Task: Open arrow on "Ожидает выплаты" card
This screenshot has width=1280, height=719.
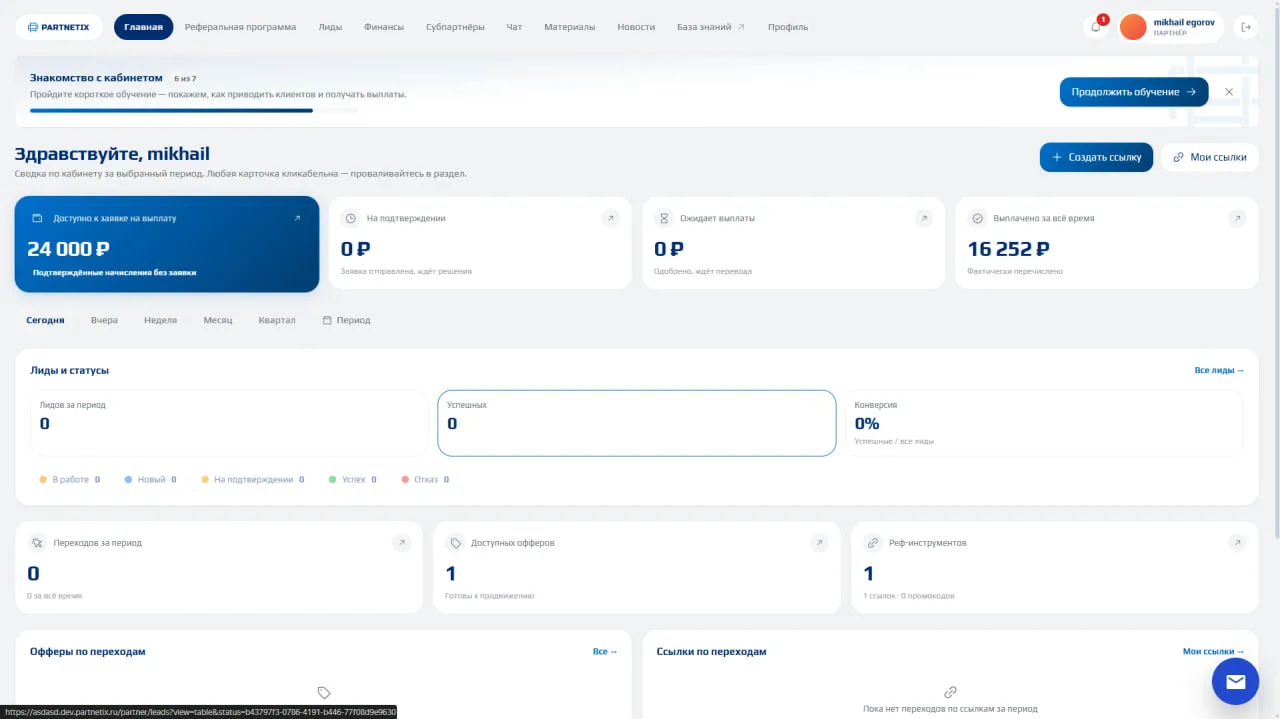Action: coord(924,218)
